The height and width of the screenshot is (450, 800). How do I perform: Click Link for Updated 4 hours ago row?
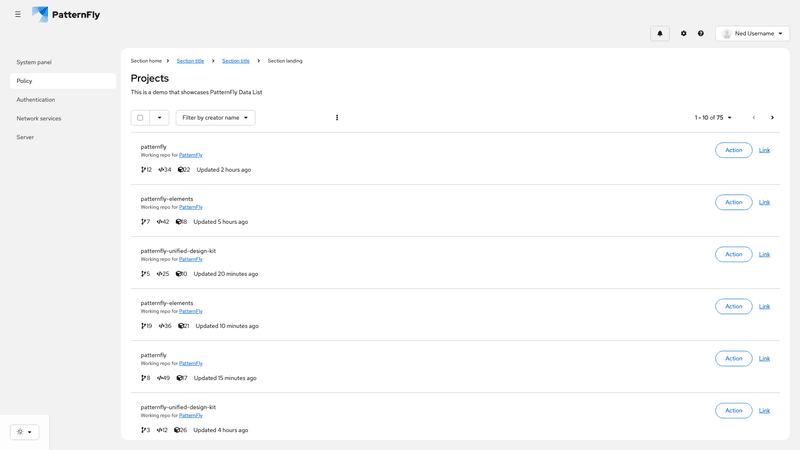coord(764,410)
